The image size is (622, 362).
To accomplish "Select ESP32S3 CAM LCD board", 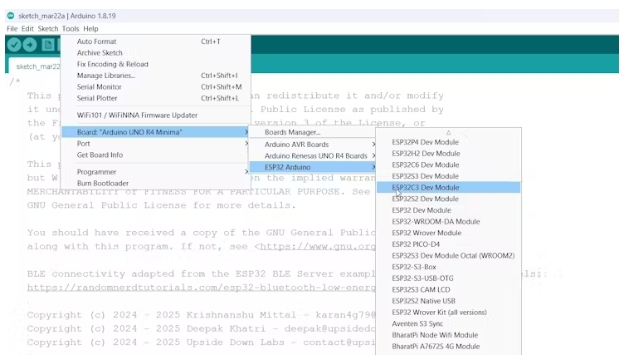I will (448, 290).
